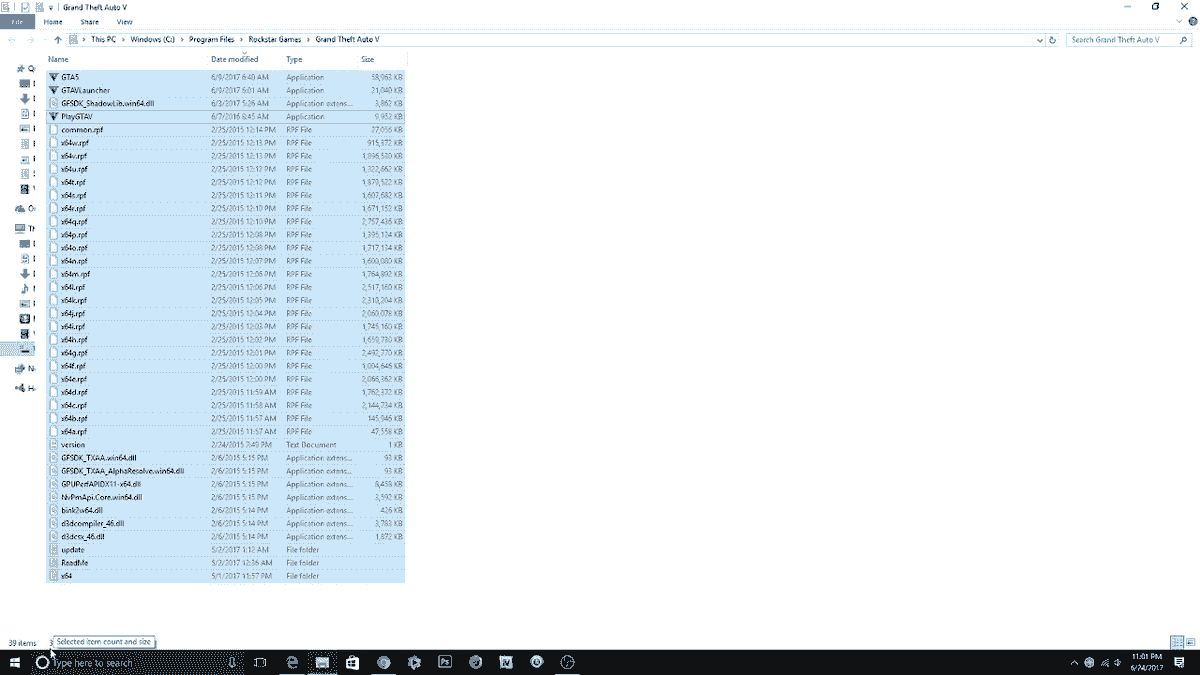This screenshot has height=675, width=1200.
Task: Expand the chevron after This PC breadcrumb
Action: pyautogui.click(x=124, y=40)
